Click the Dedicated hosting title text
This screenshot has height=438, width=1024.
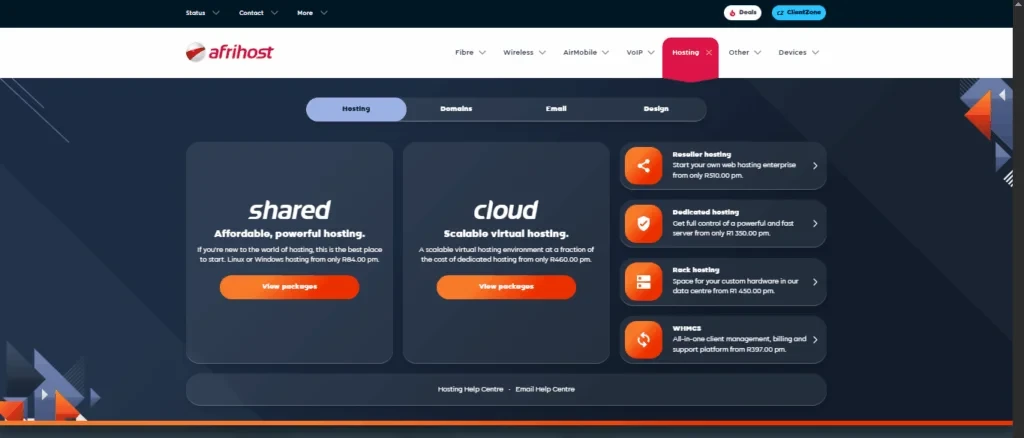(705, 212)
